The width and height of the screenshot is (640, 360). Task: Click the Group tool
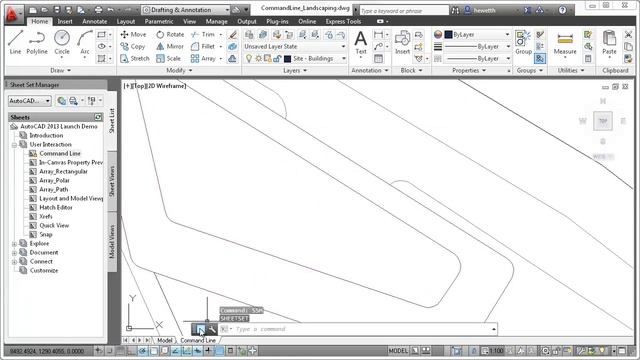click(523, 42)
